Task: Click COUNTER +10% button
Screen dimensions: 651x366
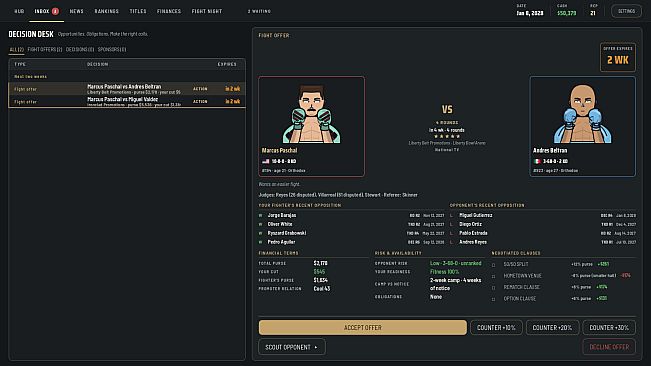Action: click(x=496, y=327)
